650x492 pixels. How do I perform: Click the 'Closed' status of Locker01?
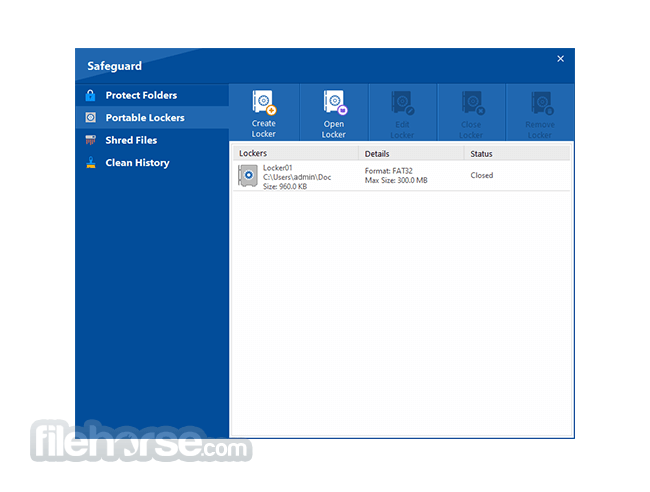click(x=482, y=175)
